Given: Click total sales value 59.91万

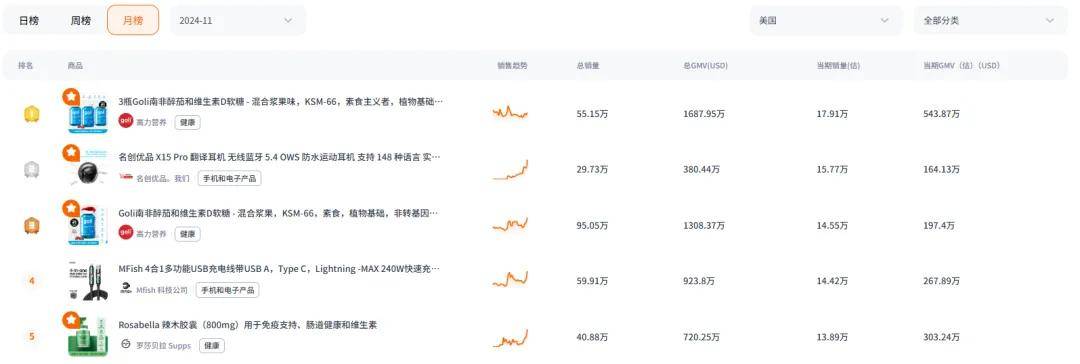Looking at the screenshot, I should [592, 281].
